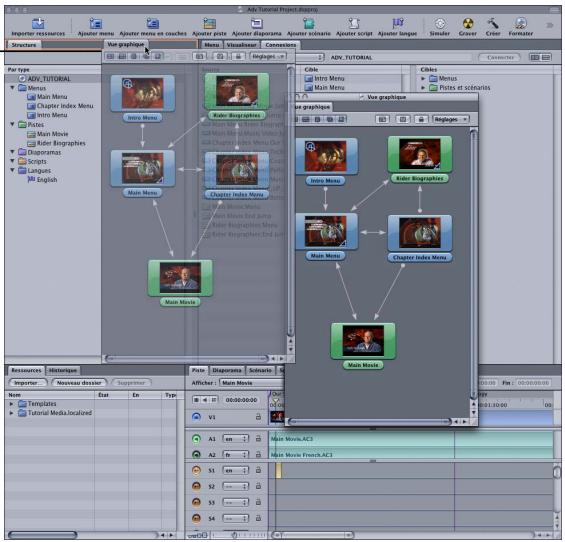Open the Afficher Main Movie popup
This screenshot has height=542, width=565.
252,383
